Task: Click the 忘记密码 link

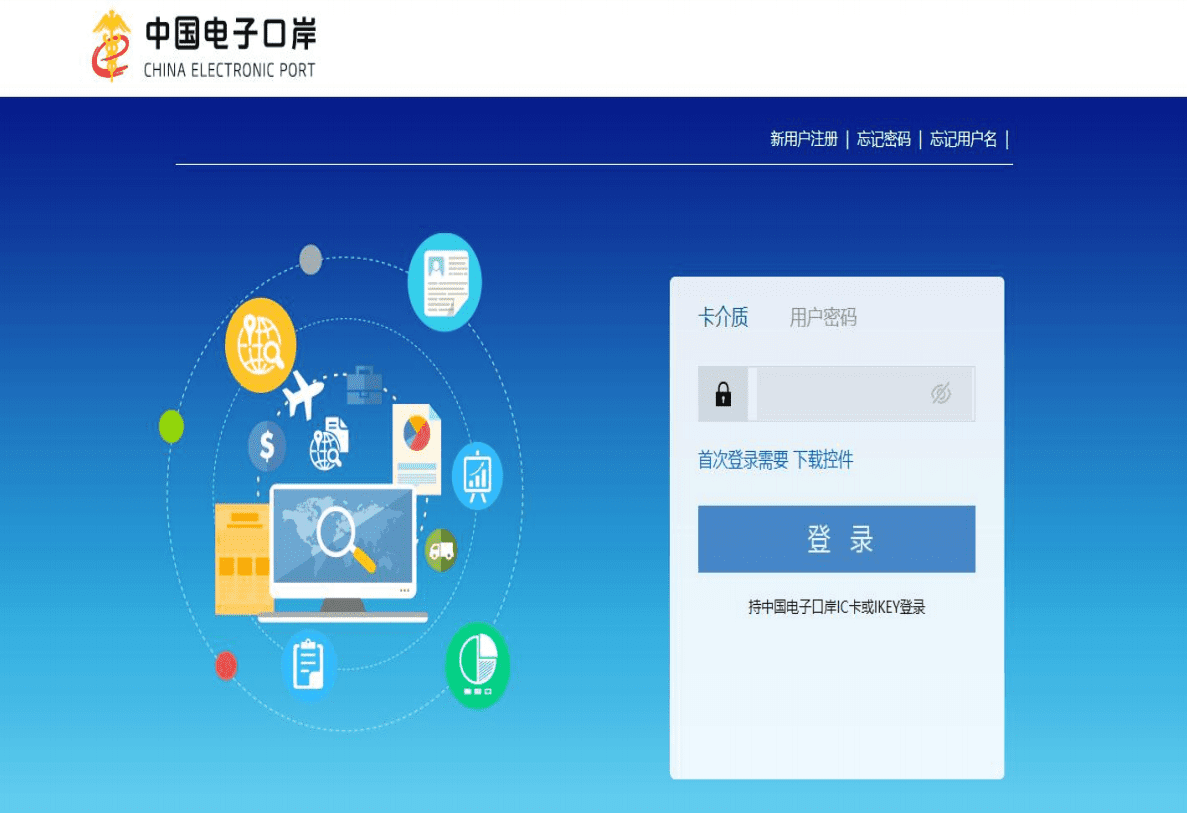Action: tap(883, 139)
